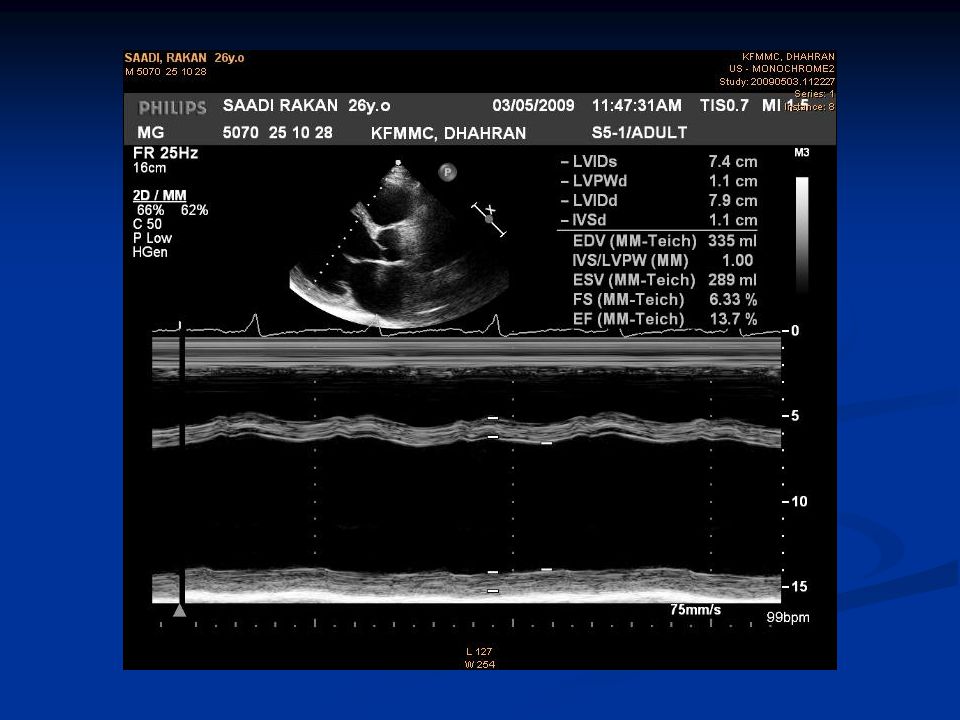Click the PHILIPS logo in header

(x=173, y=108)
